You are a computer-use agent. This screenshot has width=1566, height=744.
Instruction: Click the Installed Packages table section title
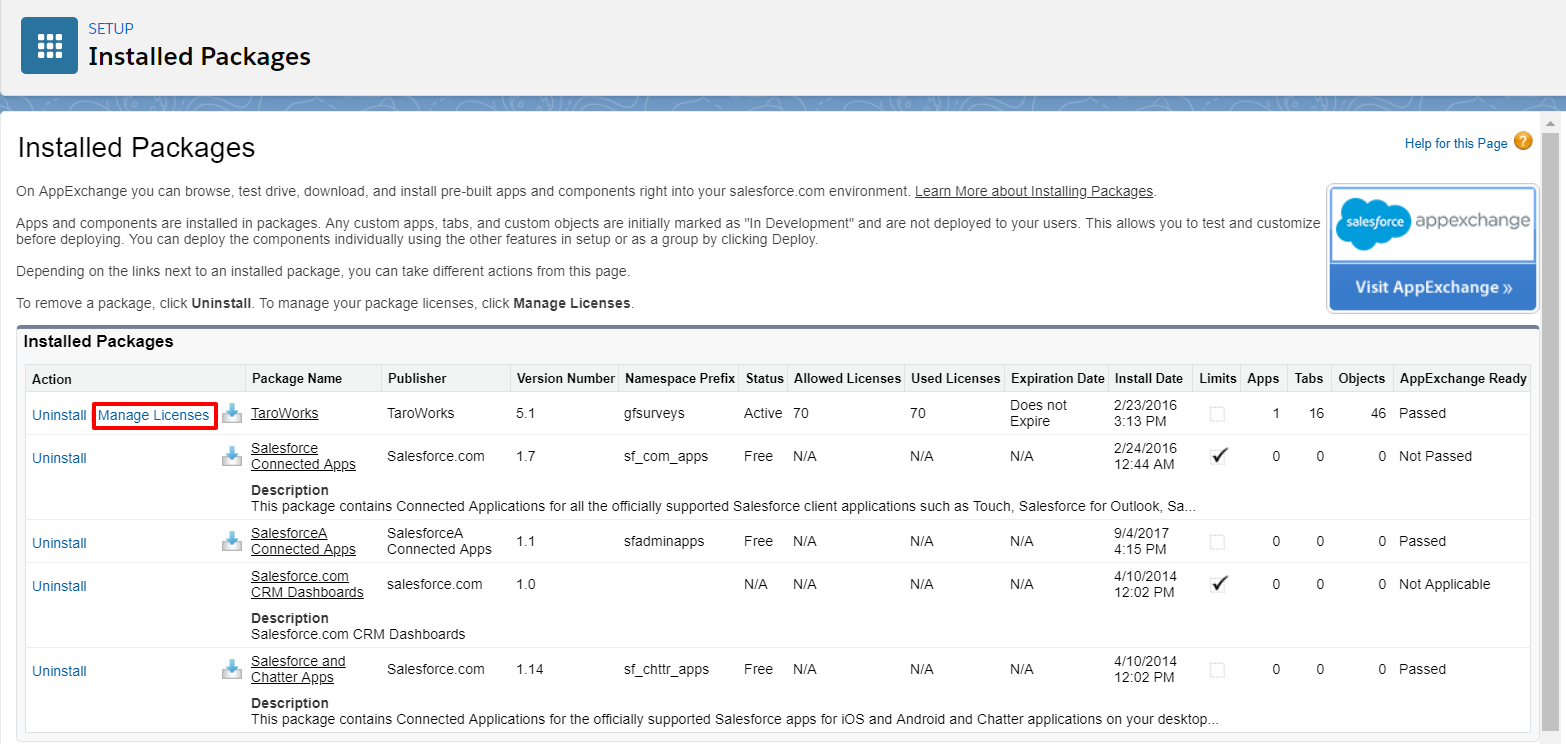click(x=99, y=342)
